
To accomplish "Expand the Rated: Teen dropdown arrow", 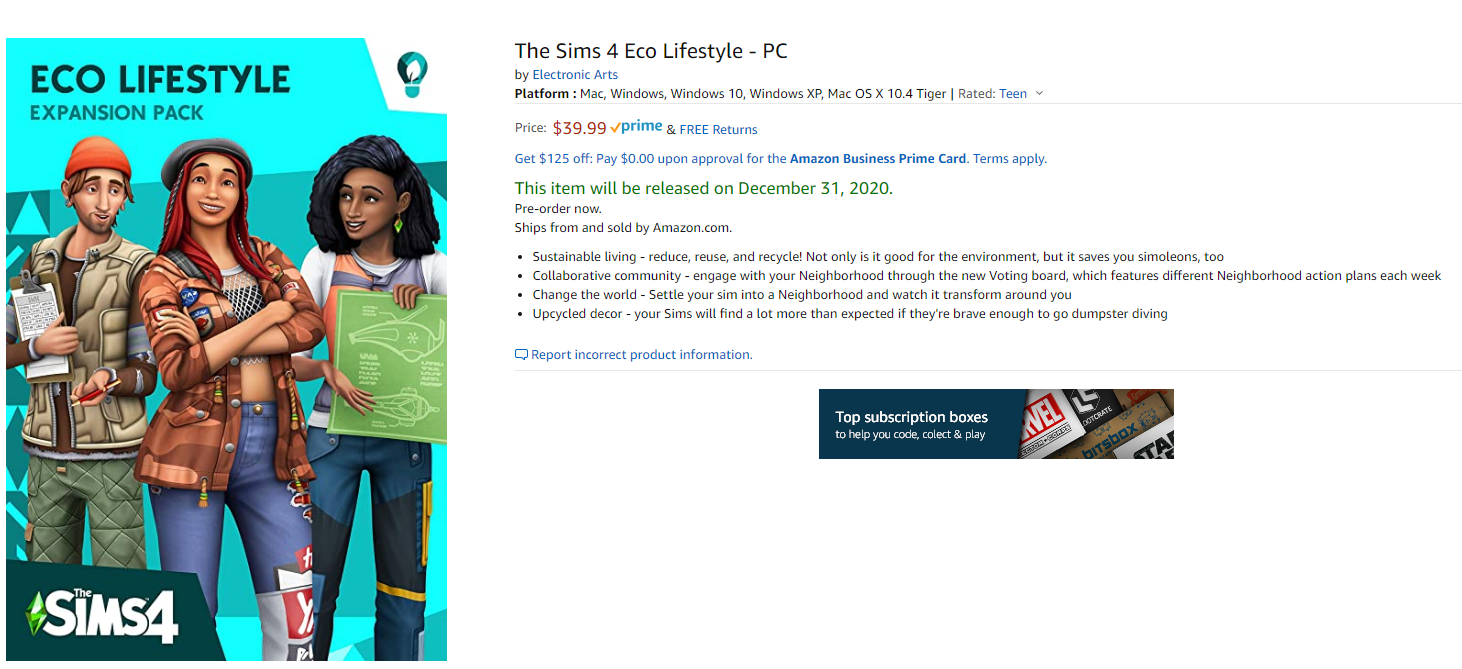I will [x=1039, y=93].
